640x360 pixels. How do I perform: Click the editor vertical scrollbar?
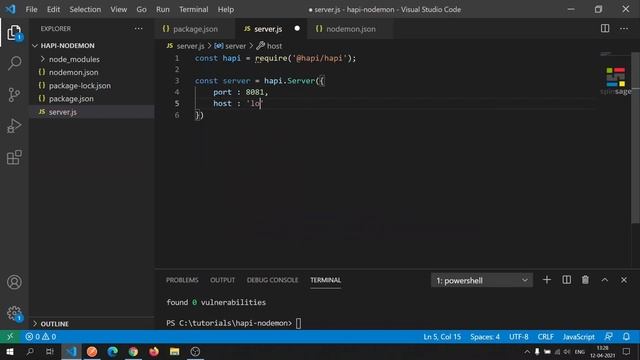pos(636,139)
